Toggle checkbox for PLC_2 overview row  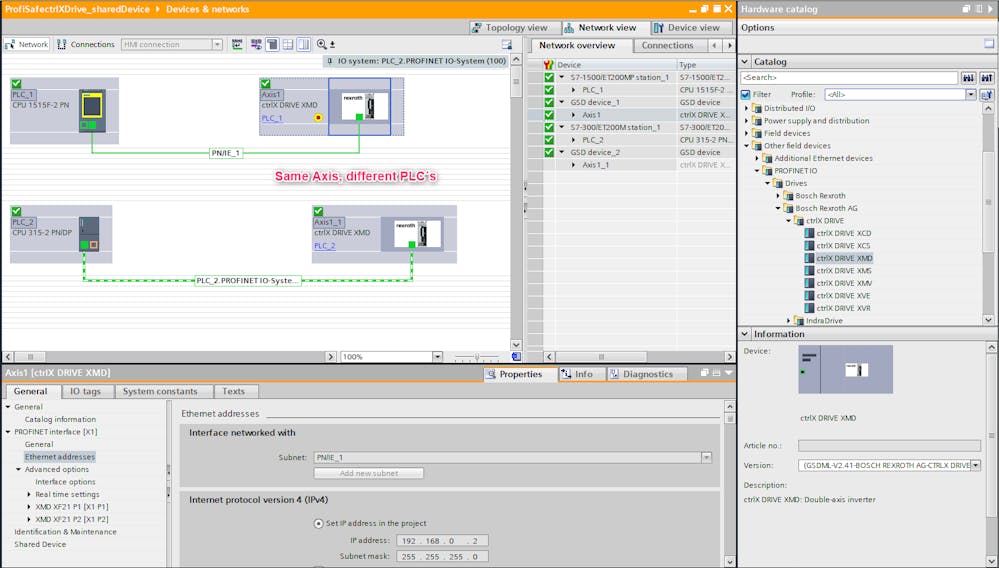pos(549,139)
